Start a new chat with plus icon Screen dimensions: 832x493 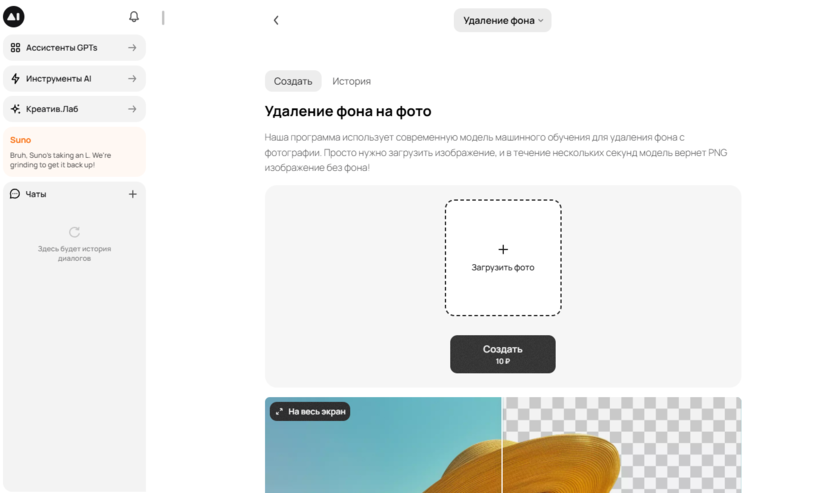point(133,194)
